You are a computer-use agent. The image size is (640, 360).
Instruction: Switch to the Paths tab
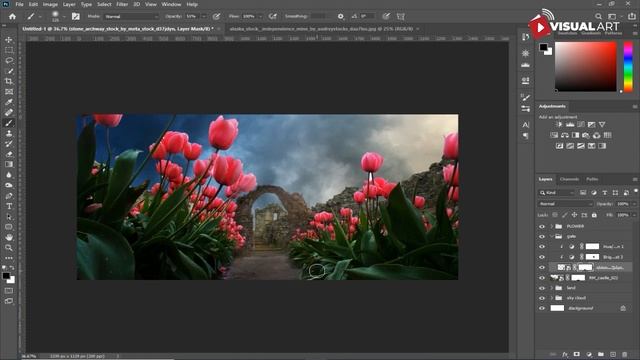592,179
